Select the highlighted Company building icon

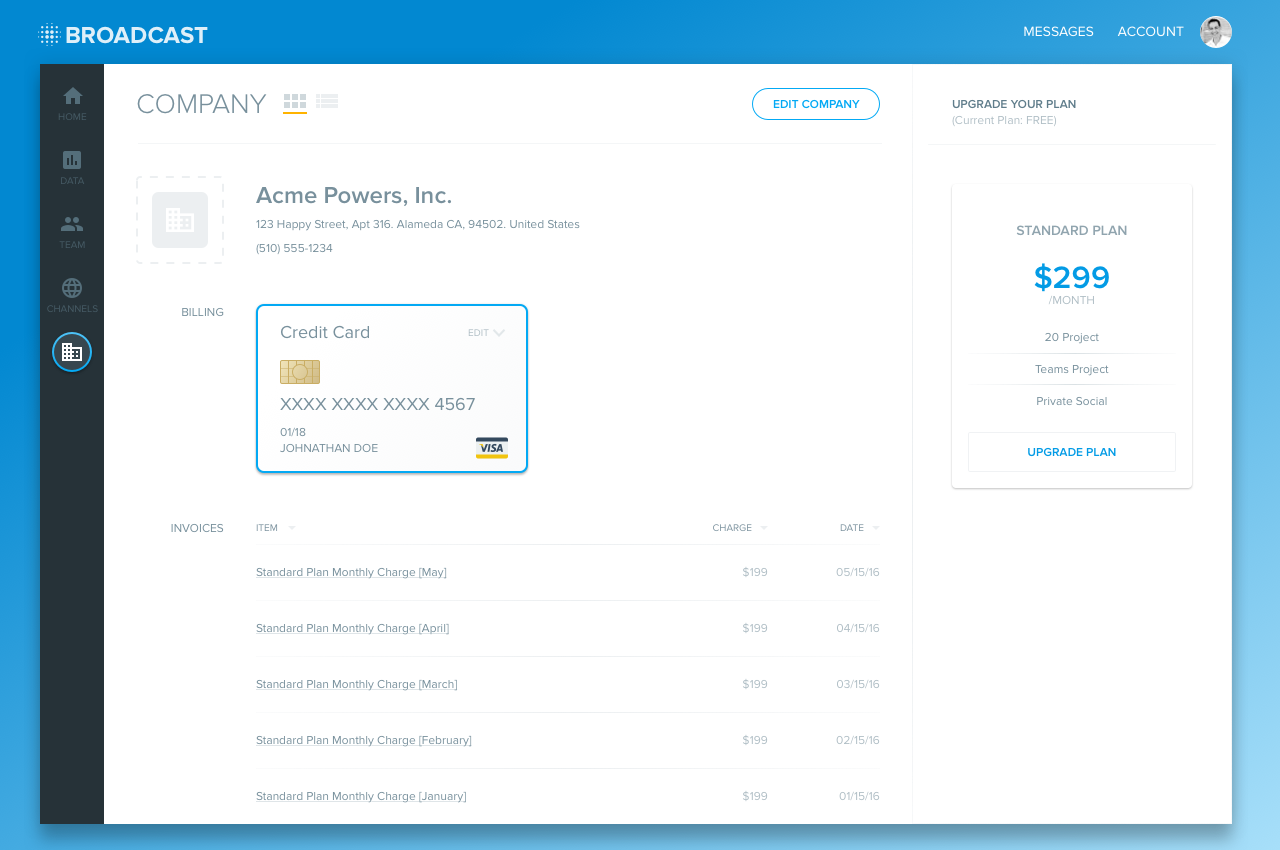(72, 352)
